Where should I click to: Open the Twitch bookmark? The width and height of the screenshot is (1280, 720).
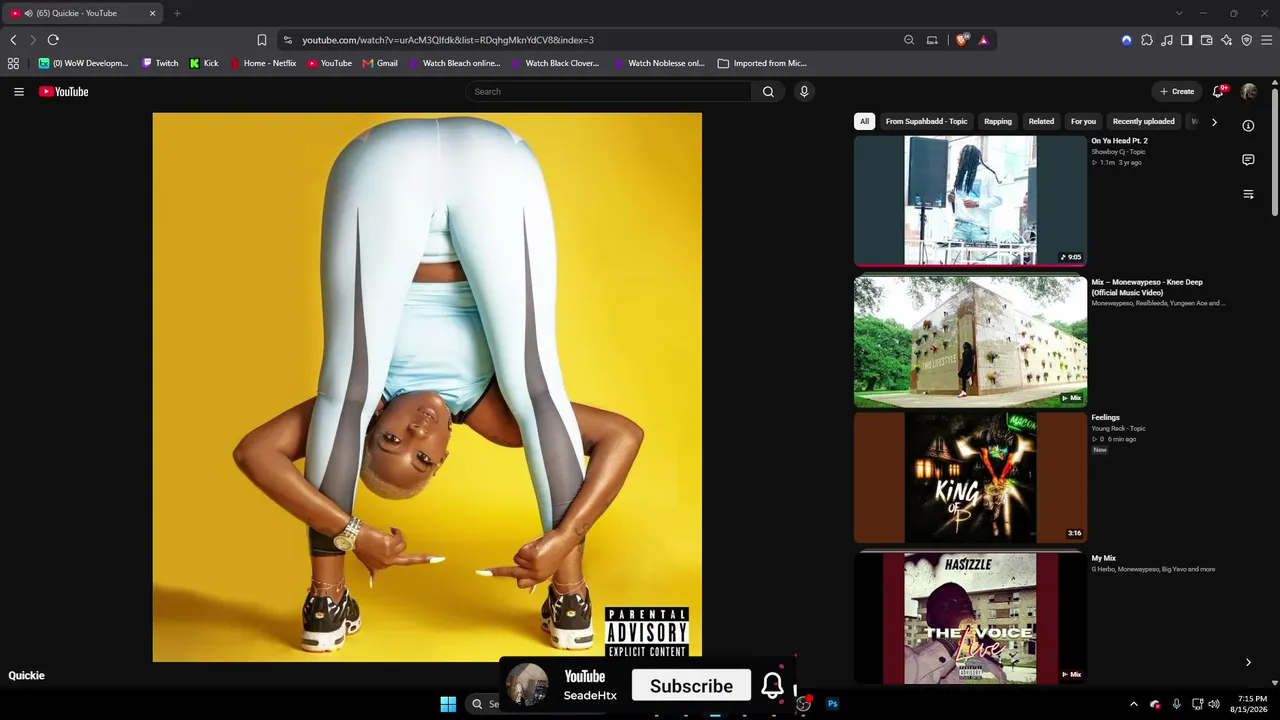[x=160, y=63]
